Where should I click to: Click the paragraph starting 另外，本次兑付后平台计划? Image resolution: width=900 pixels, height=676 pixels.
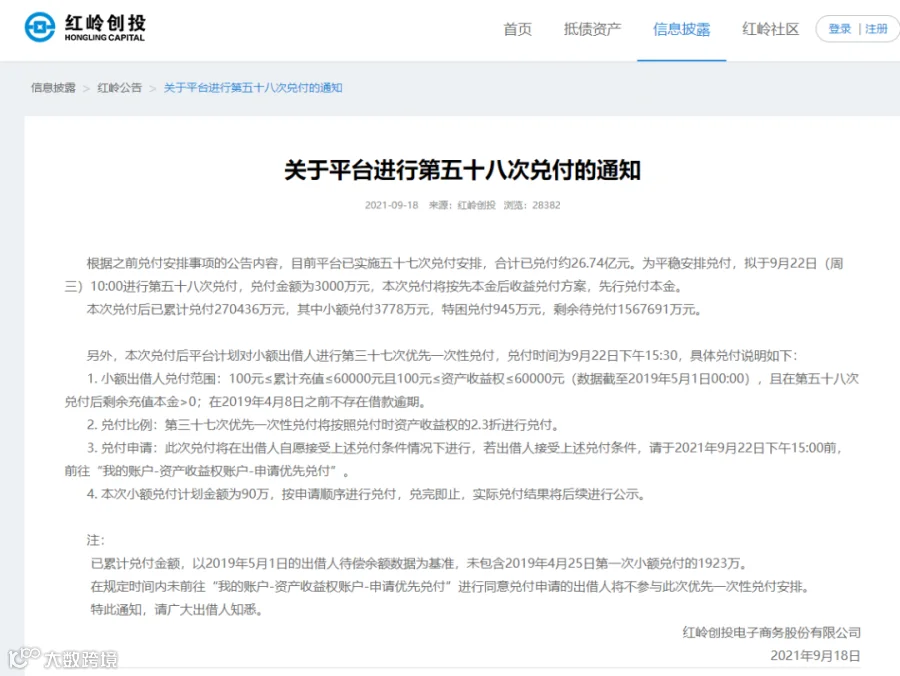[x=442, y=356]
